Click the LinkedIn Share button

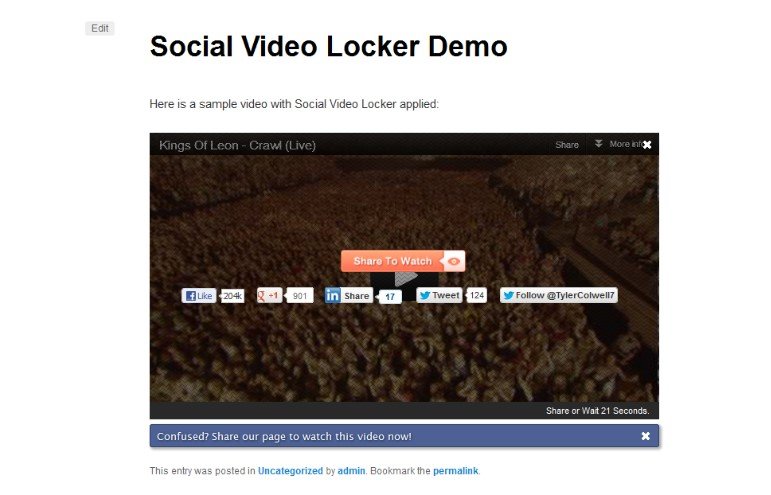click(x=349, y=295)
